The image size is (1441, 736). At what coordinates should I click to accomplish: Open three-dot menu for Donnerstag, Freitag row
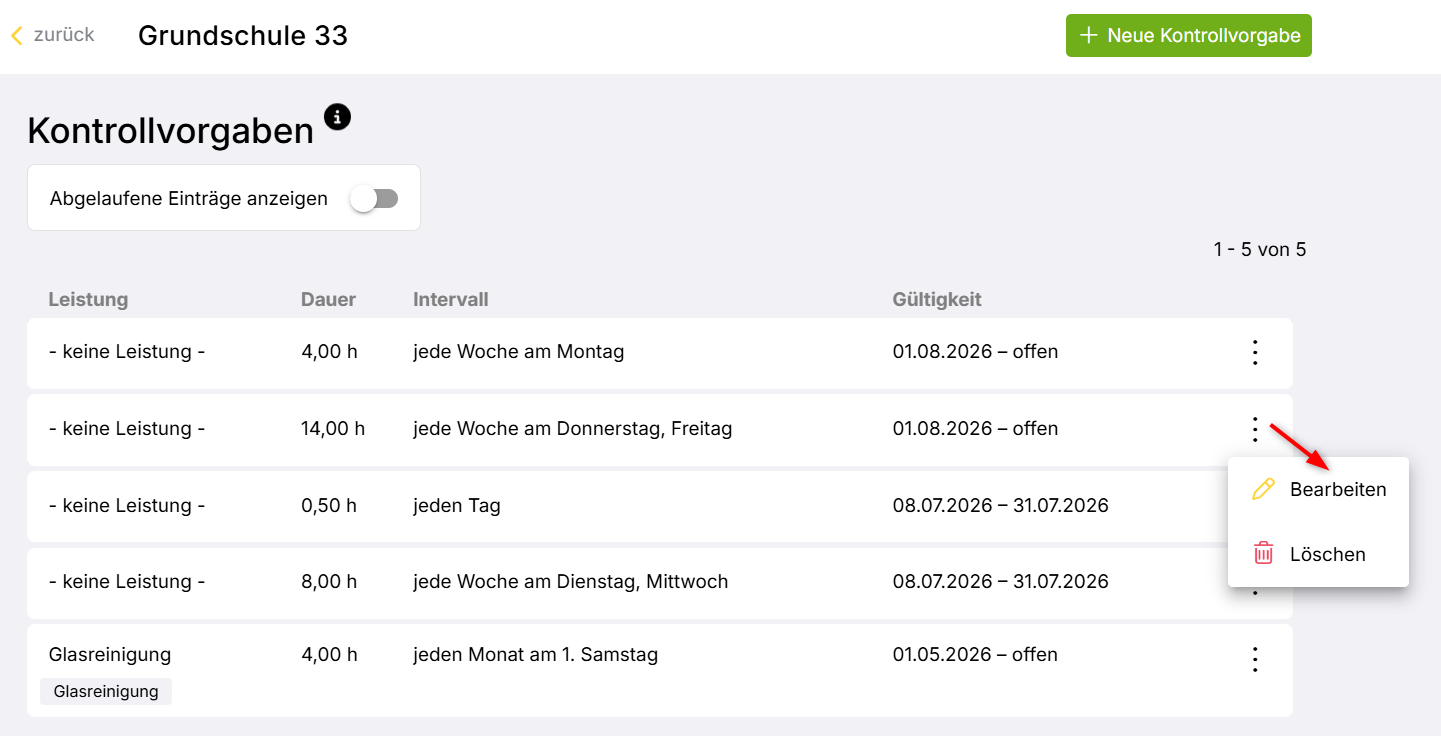tap(1255, 429)
